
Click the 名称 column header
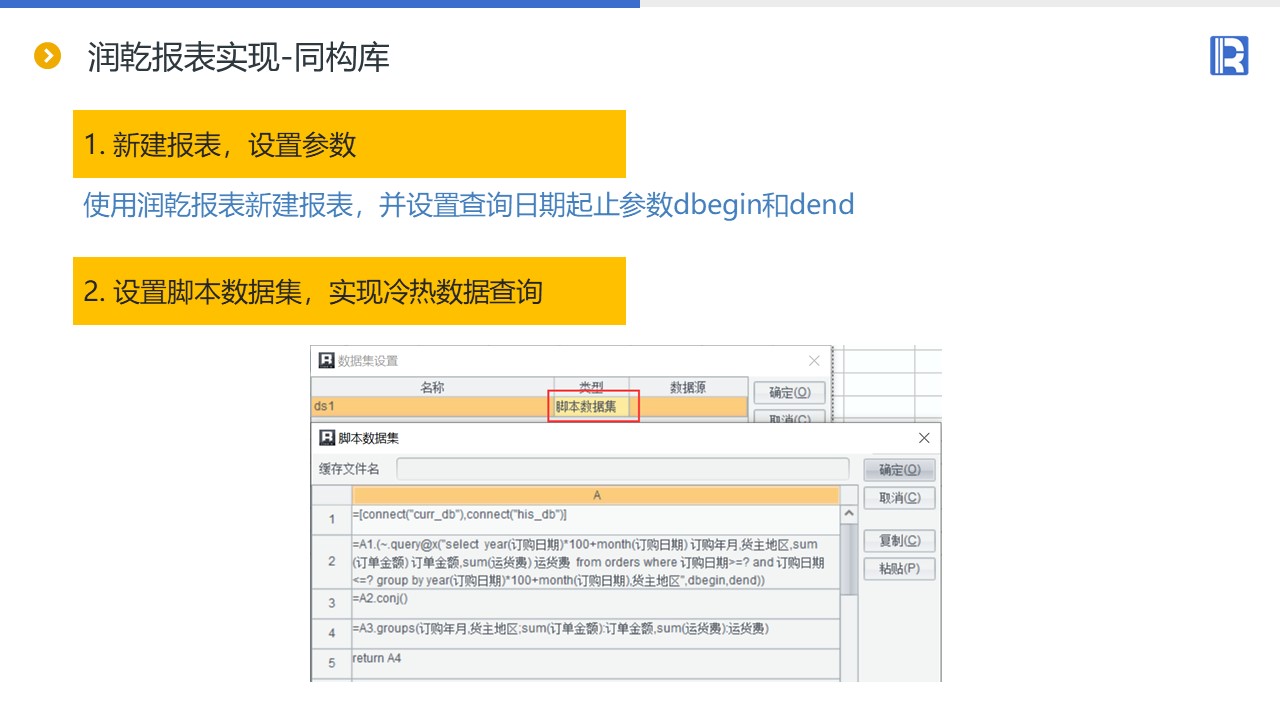[x=432, y=387]
